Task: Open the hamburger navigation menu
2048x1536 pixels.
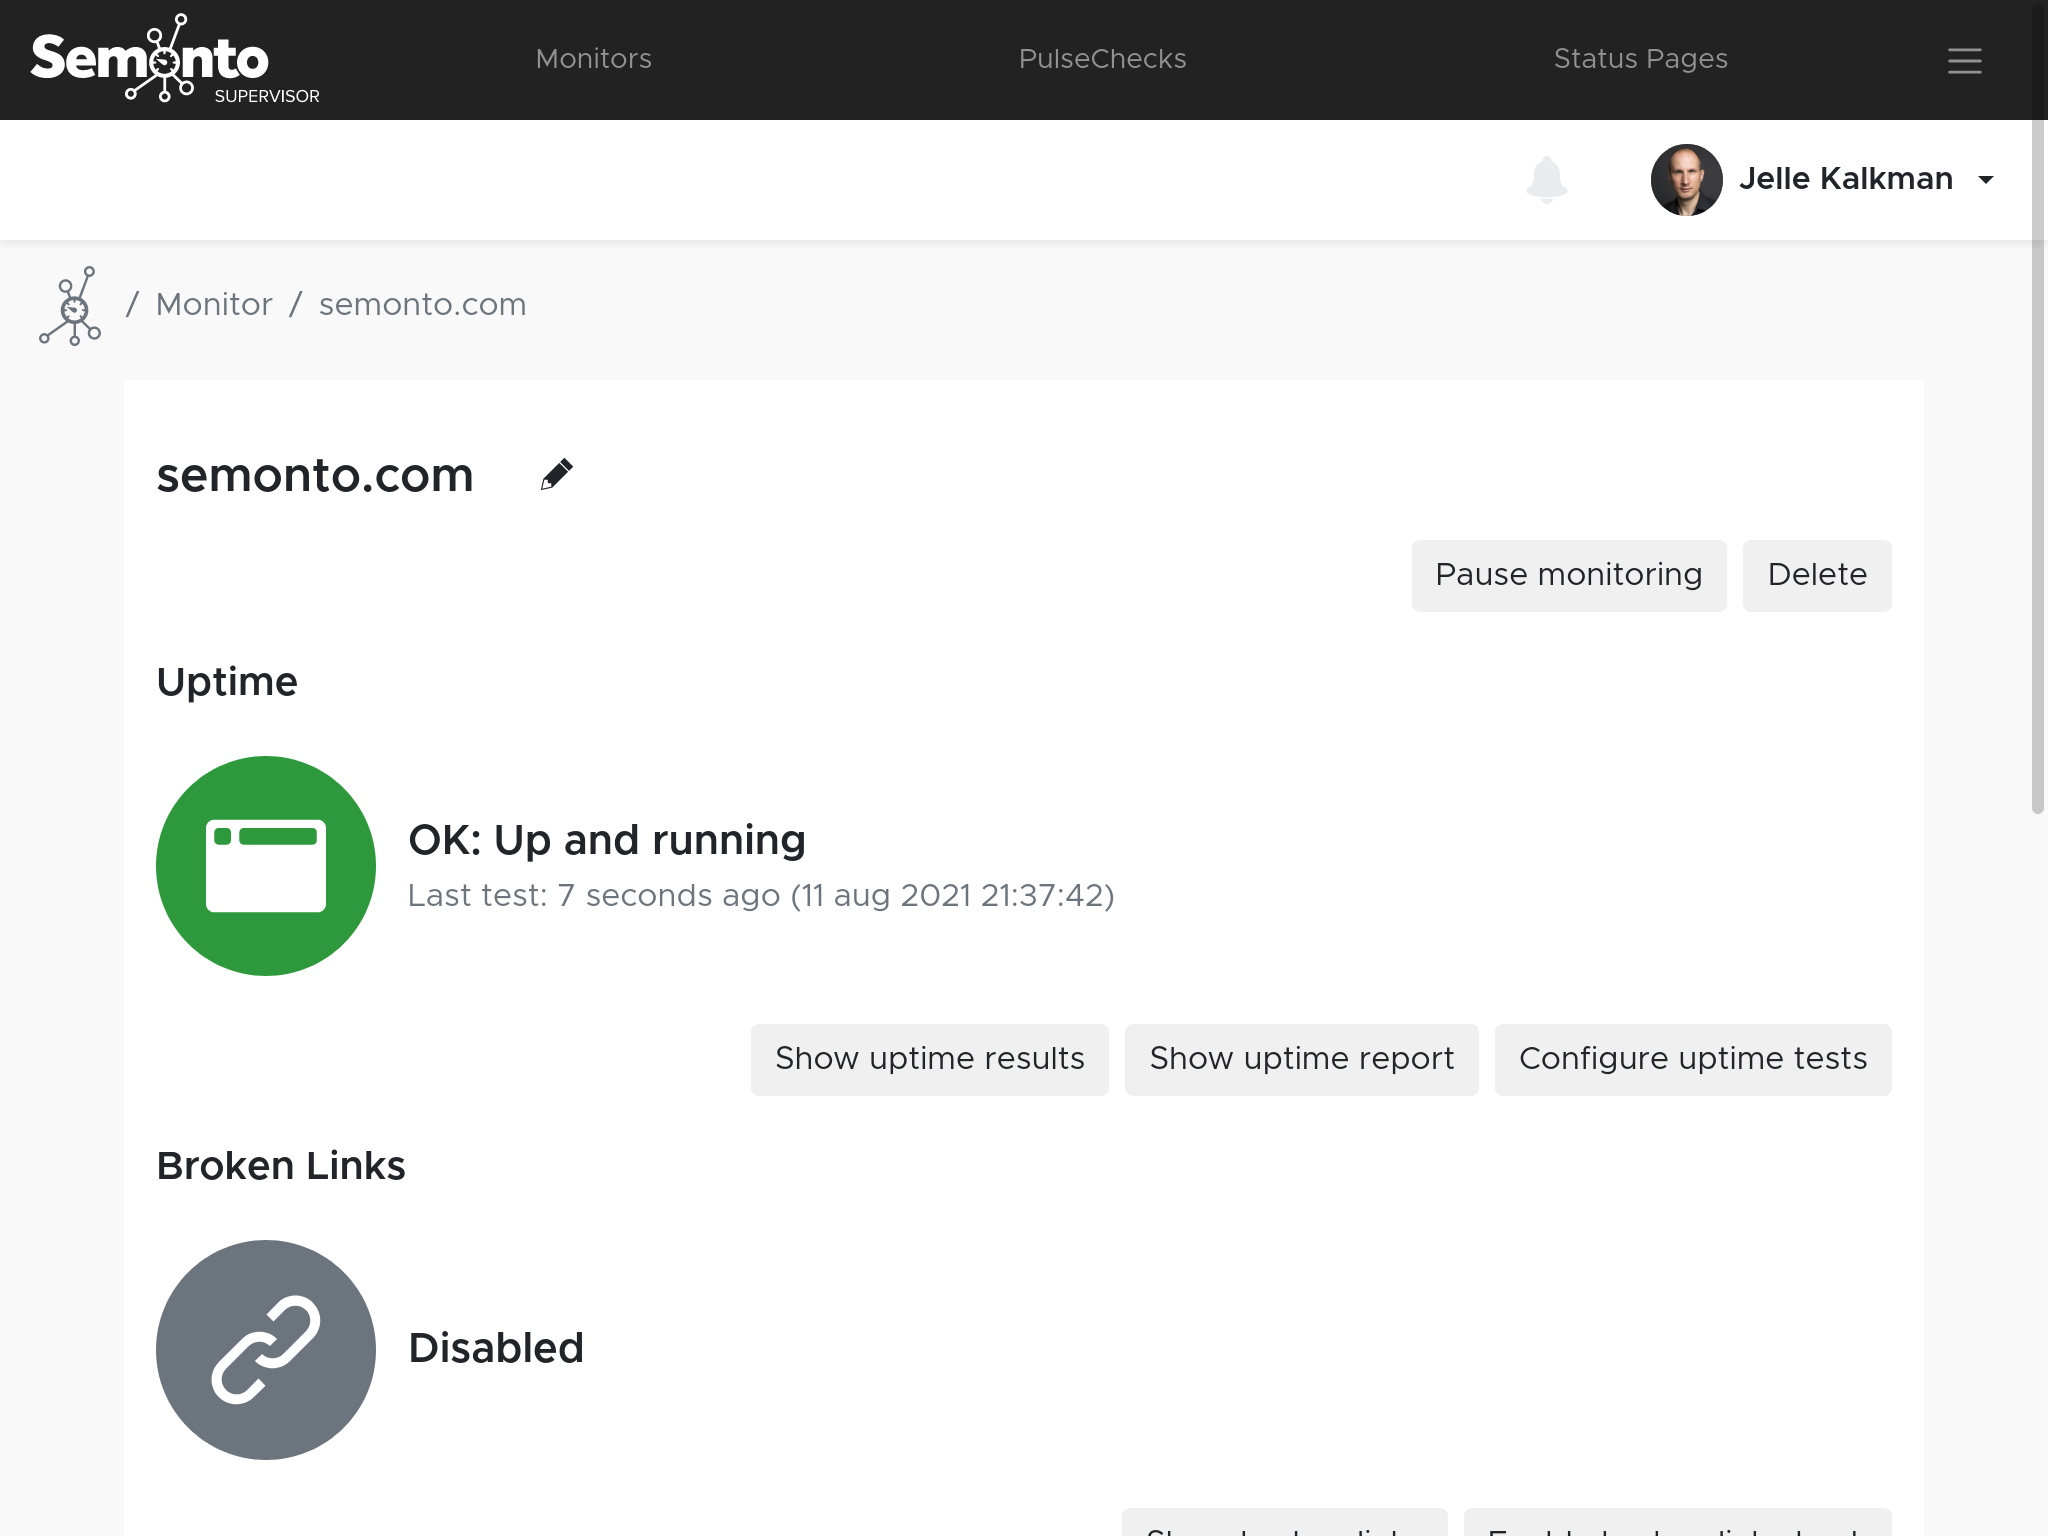Action: 1964,60
